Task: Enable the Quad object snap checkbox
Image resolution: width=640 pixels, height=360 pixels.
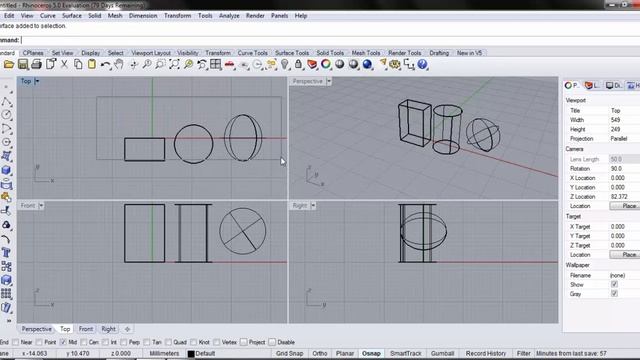Action: point(168,342)
